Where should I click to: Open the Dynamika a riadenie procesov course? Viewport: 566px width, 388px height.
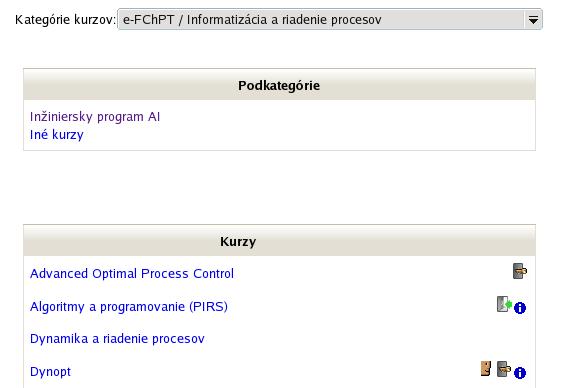117,339
